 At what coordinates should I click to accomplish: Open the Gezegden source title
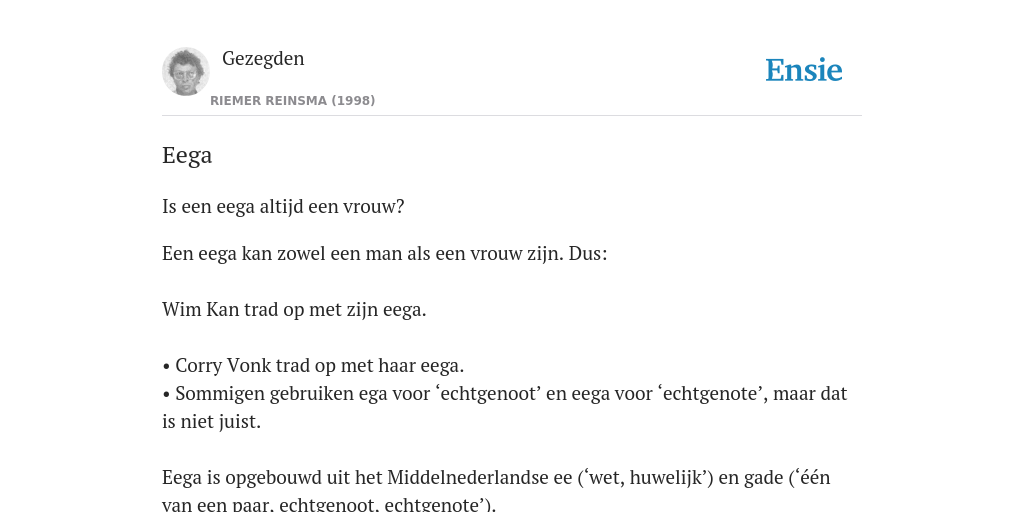pos(263,58)
